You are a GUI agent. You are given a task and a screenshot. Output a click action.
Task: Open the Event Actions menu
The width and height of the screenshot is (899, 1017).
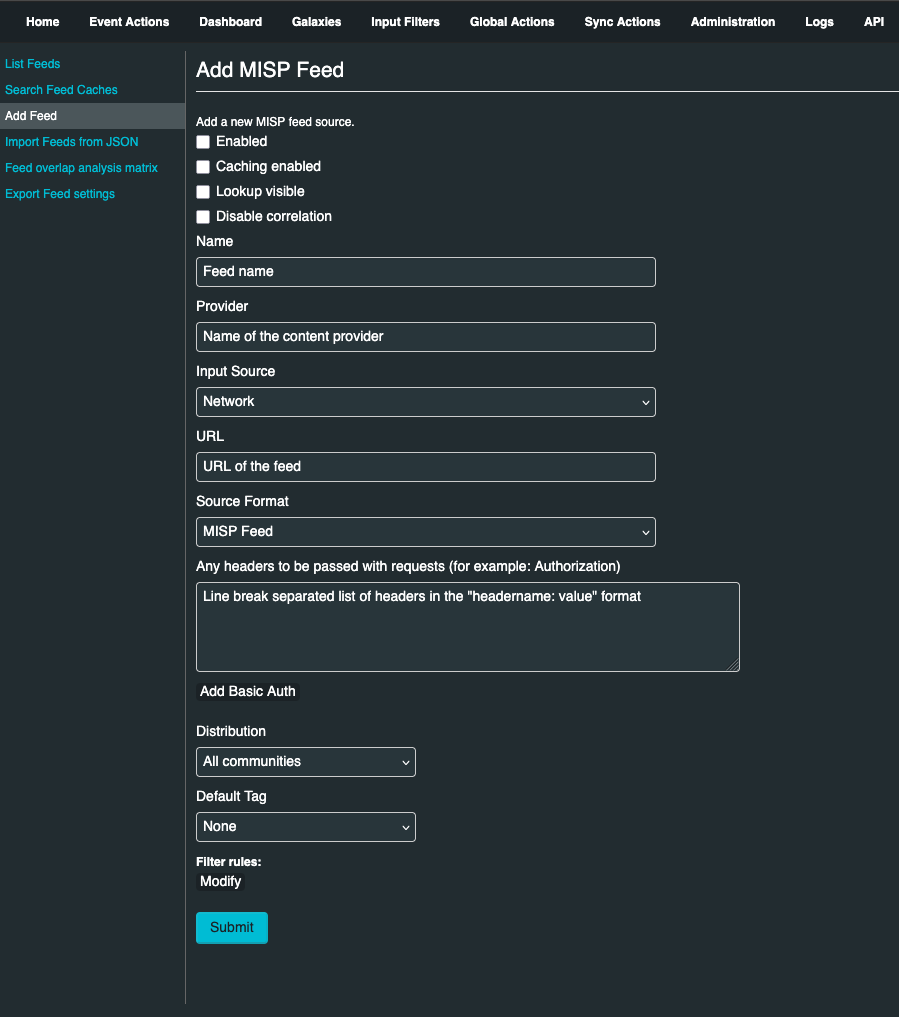point(129,22)
